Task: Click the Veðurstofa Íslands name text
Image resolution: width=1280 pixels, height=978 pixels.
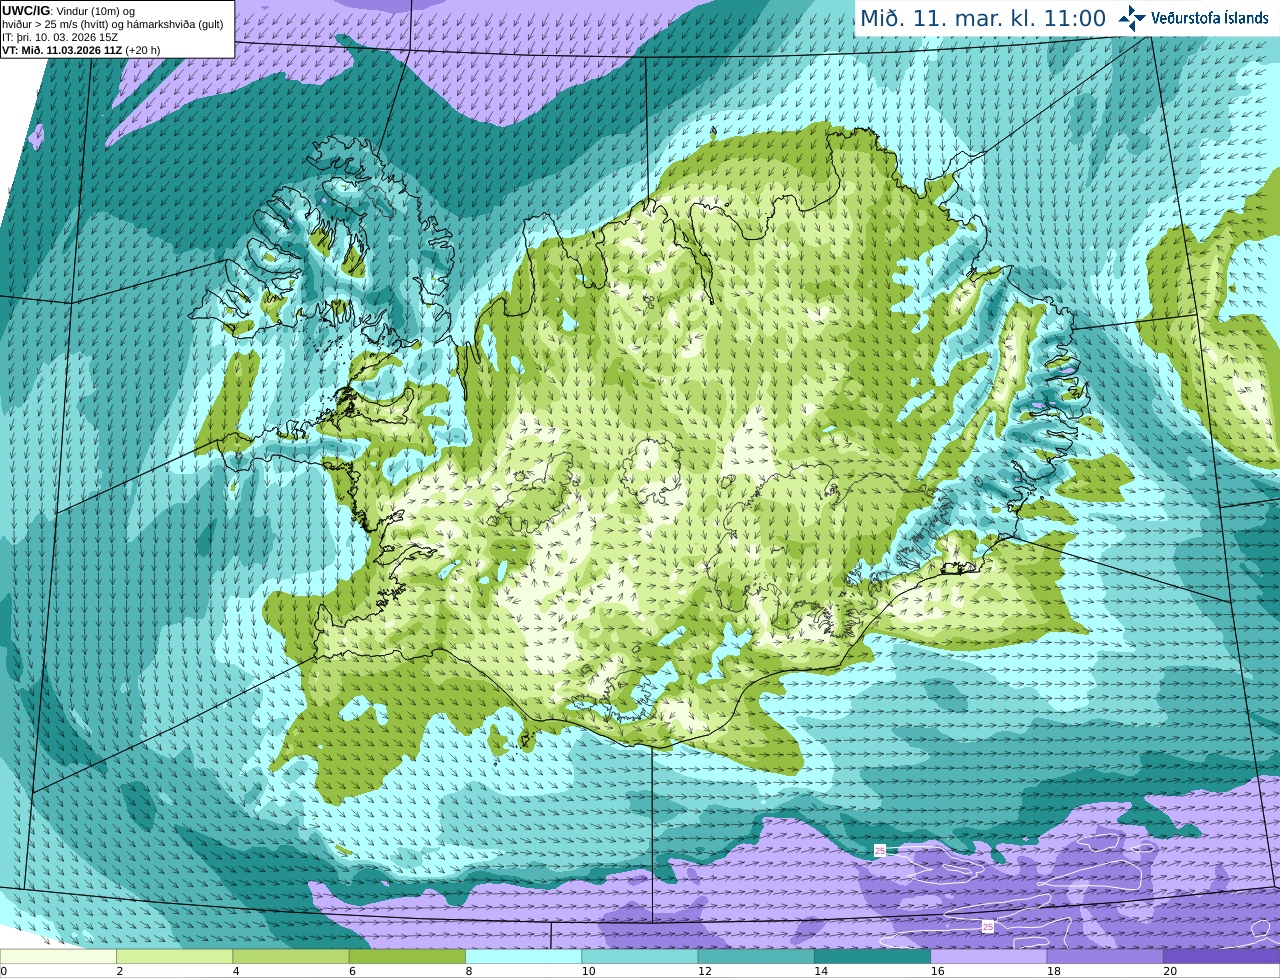Action: (x=1209, y=18)
